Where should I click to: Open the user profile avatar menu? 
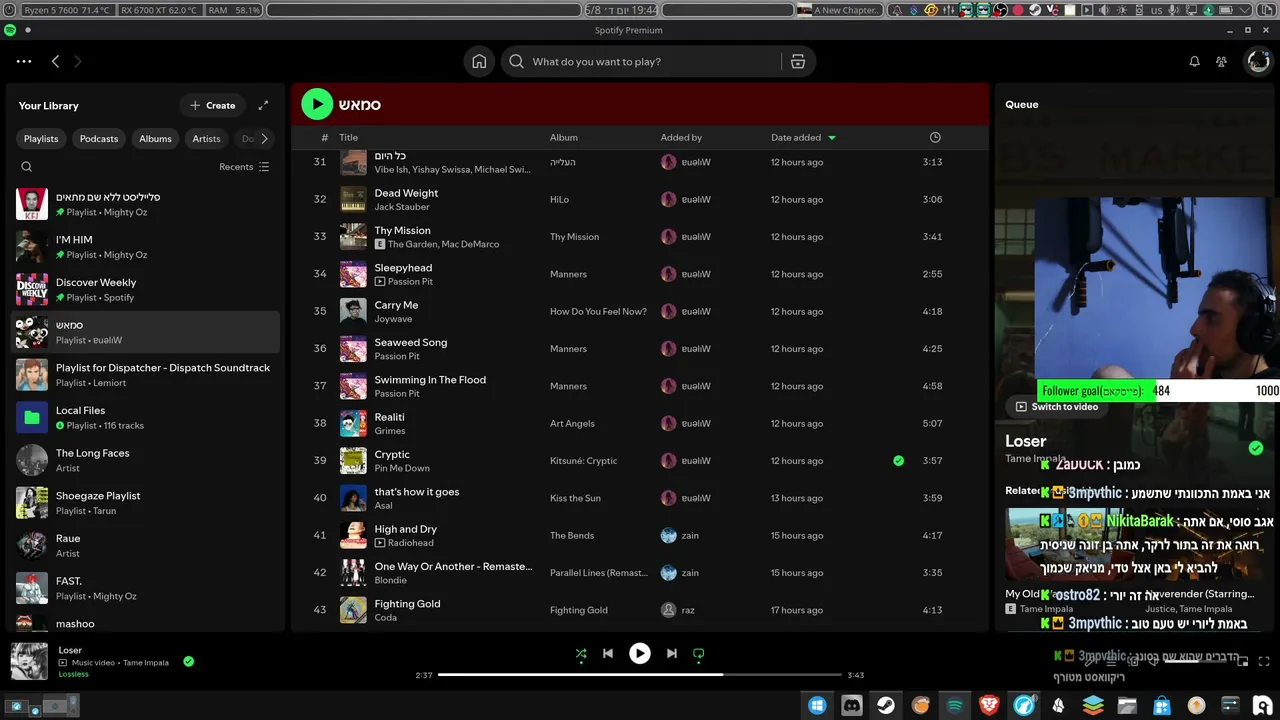click(x=1257, y=61)
